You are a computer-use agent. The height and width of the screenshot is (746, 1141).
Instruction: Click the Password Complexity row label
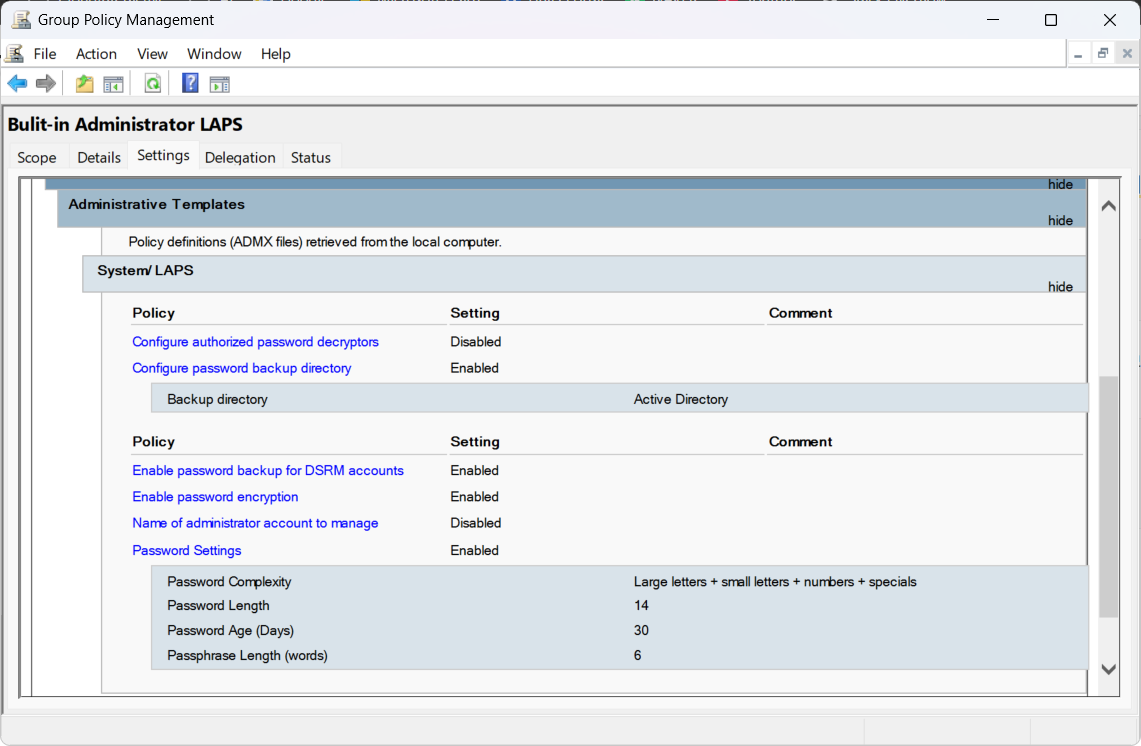(229, 582)
